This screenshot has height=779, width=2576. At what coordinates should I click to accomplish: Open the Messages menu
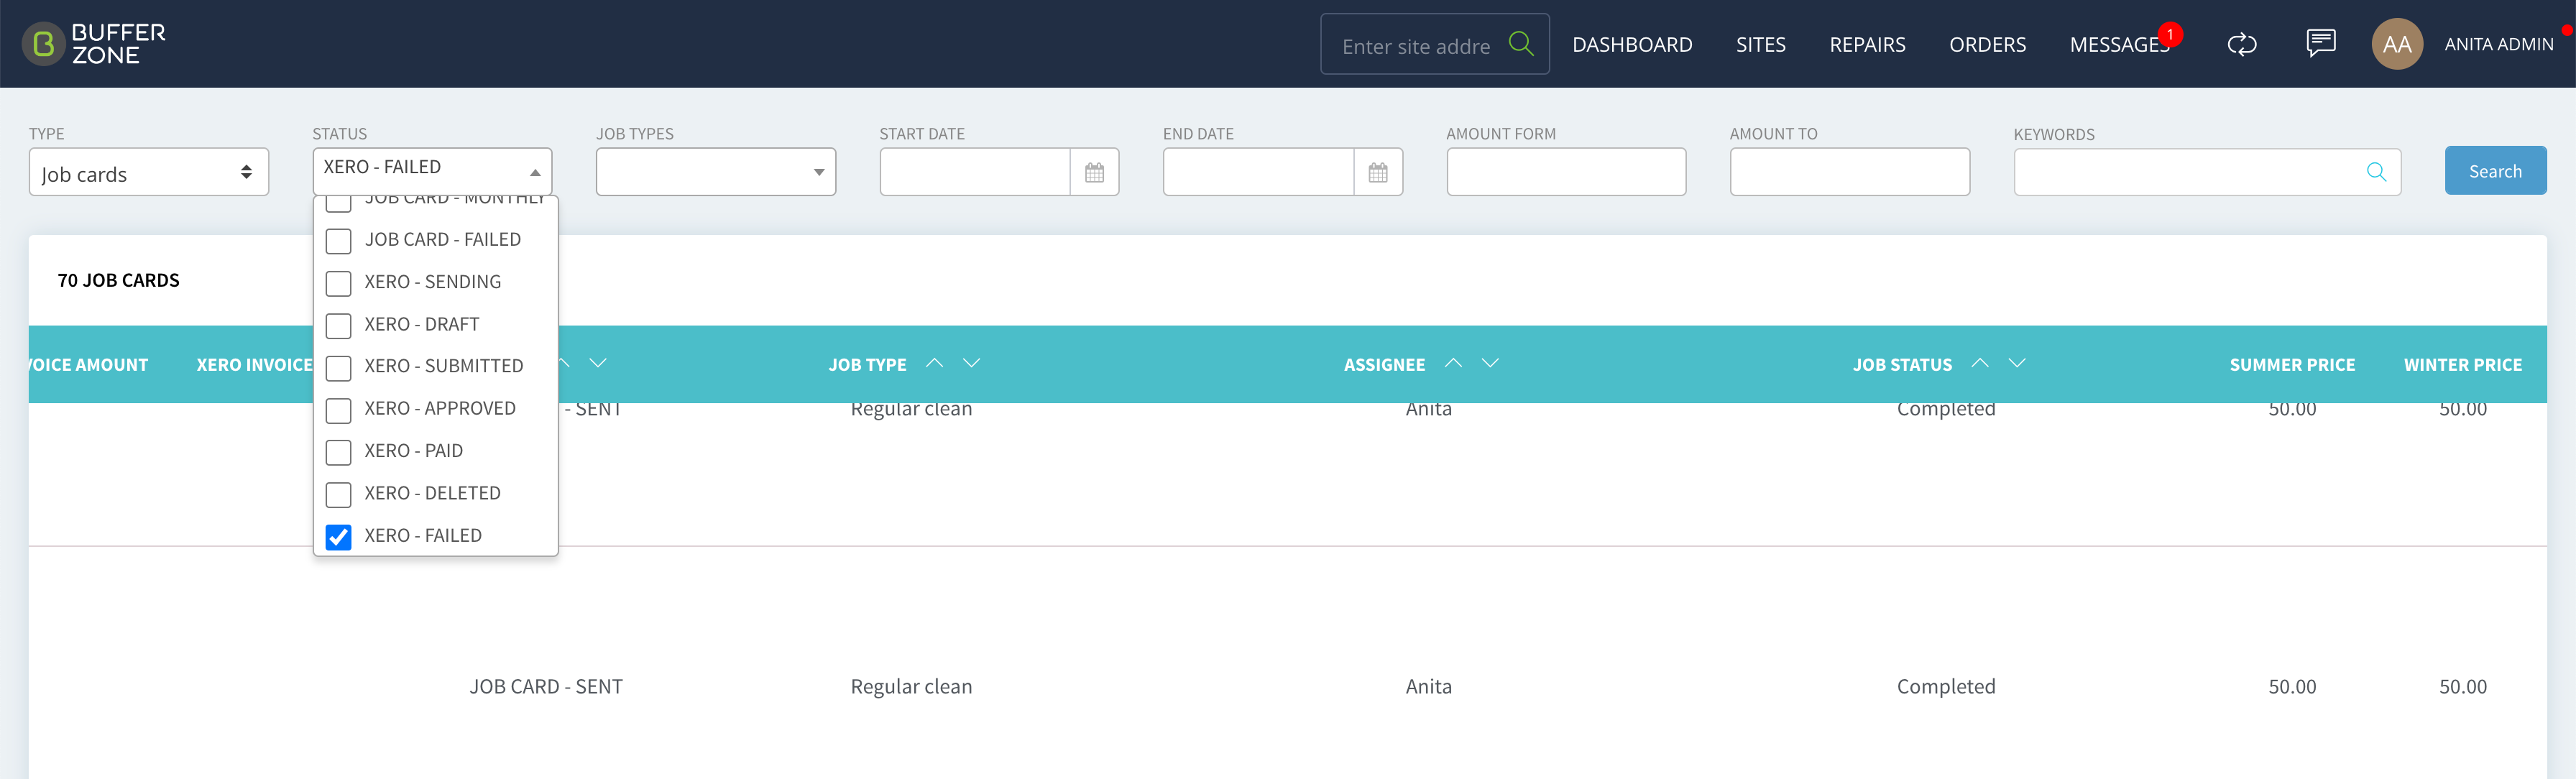[2119, 45]
